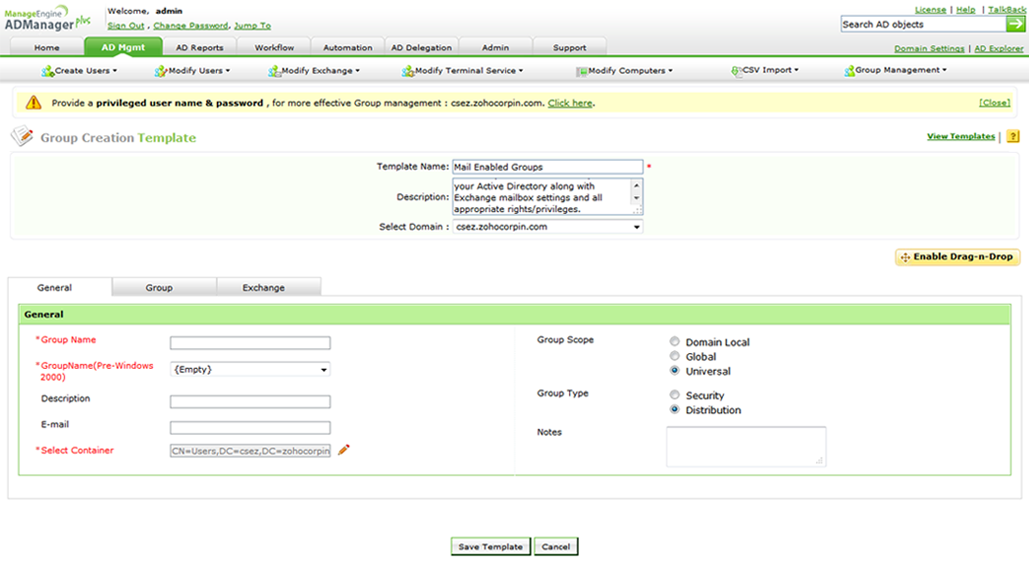Choose the Global group scope option
Screen dimensions: 1029x561
675,356
